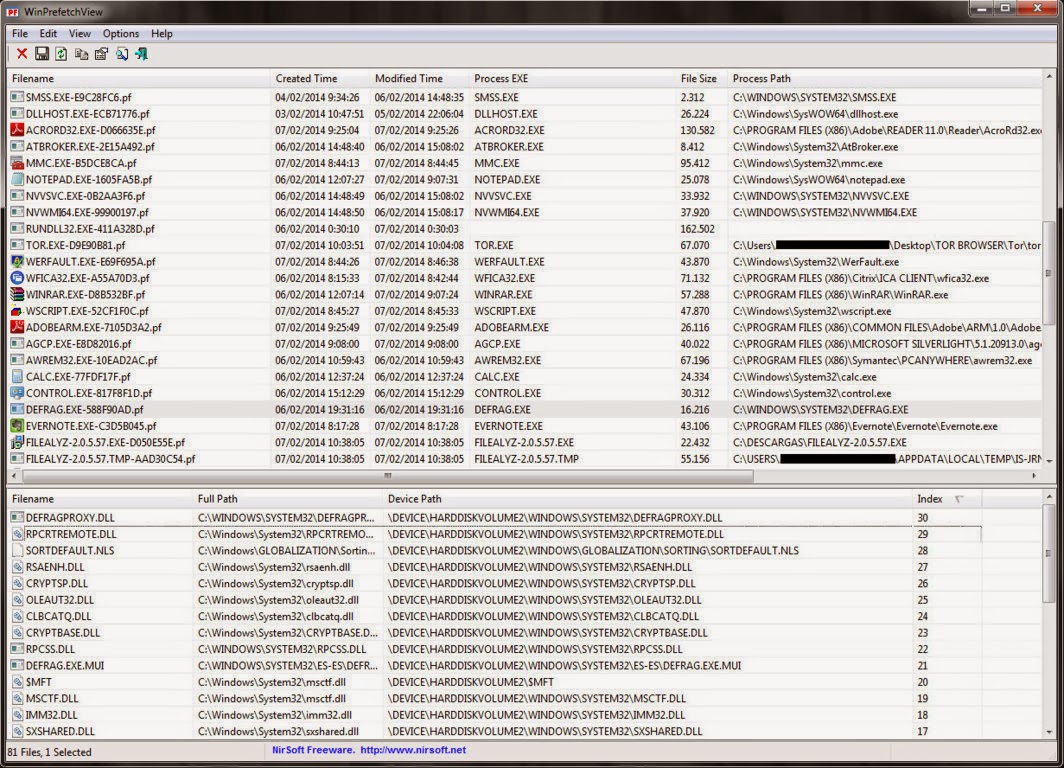Click the Adobe icon beside ADOBEARM.EXE-7105D3A2.pf
Screen dimensions: 1064x768
[17, 327]
